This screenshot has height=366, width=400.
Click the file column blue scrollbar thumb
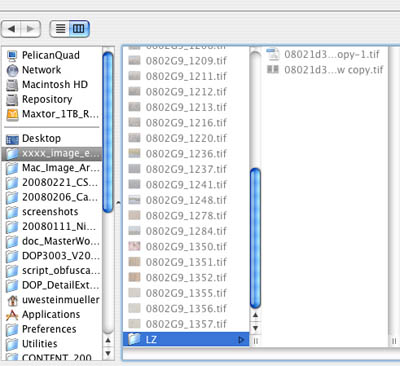click(x=255, y=238)
